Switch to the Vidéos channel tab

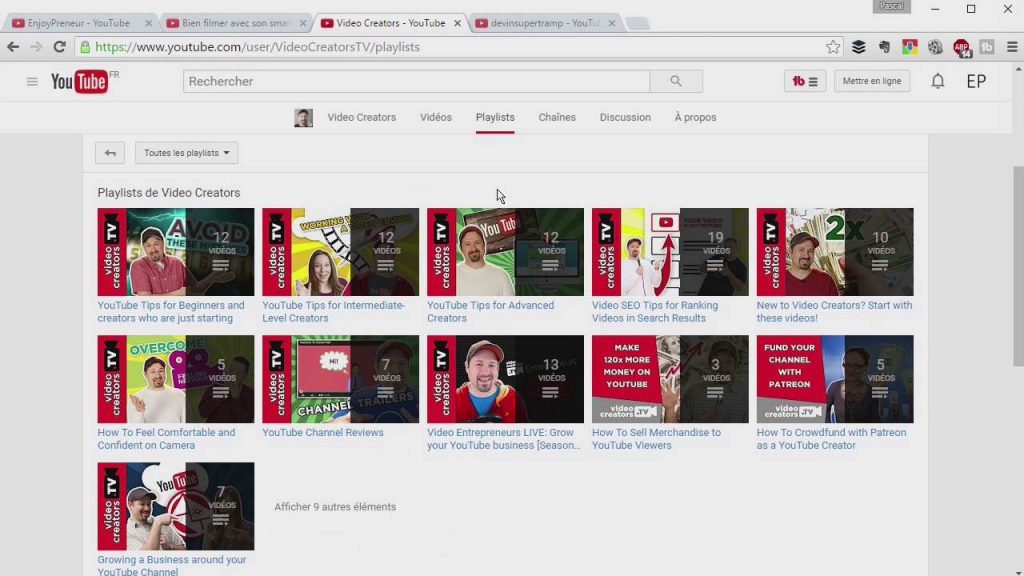click(436, 118)
